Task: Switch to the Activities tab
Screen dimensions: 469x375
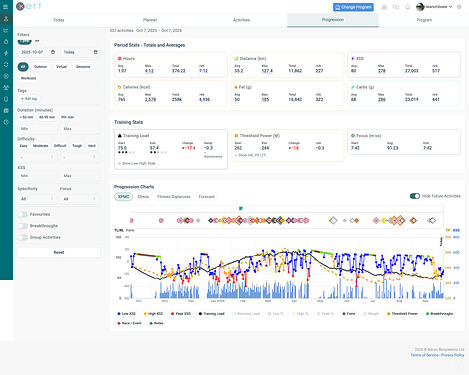Action: pyautogui.click(x=241, y=20)
